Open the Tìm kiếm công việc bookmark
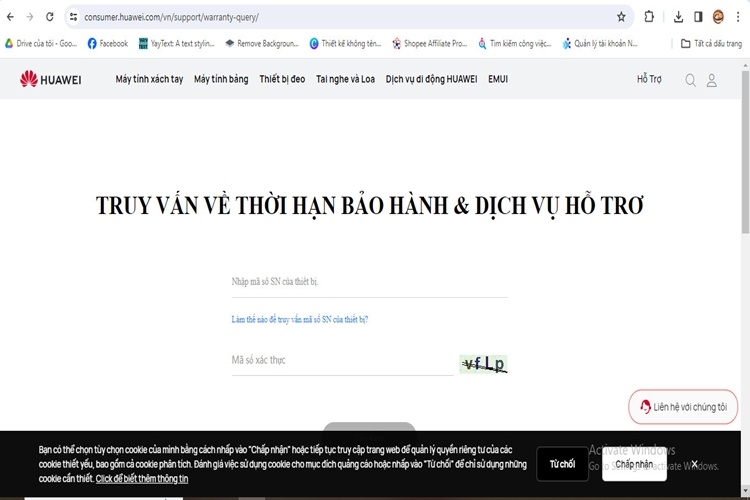This screenshot has height=500, width=750. coord(515,44)
